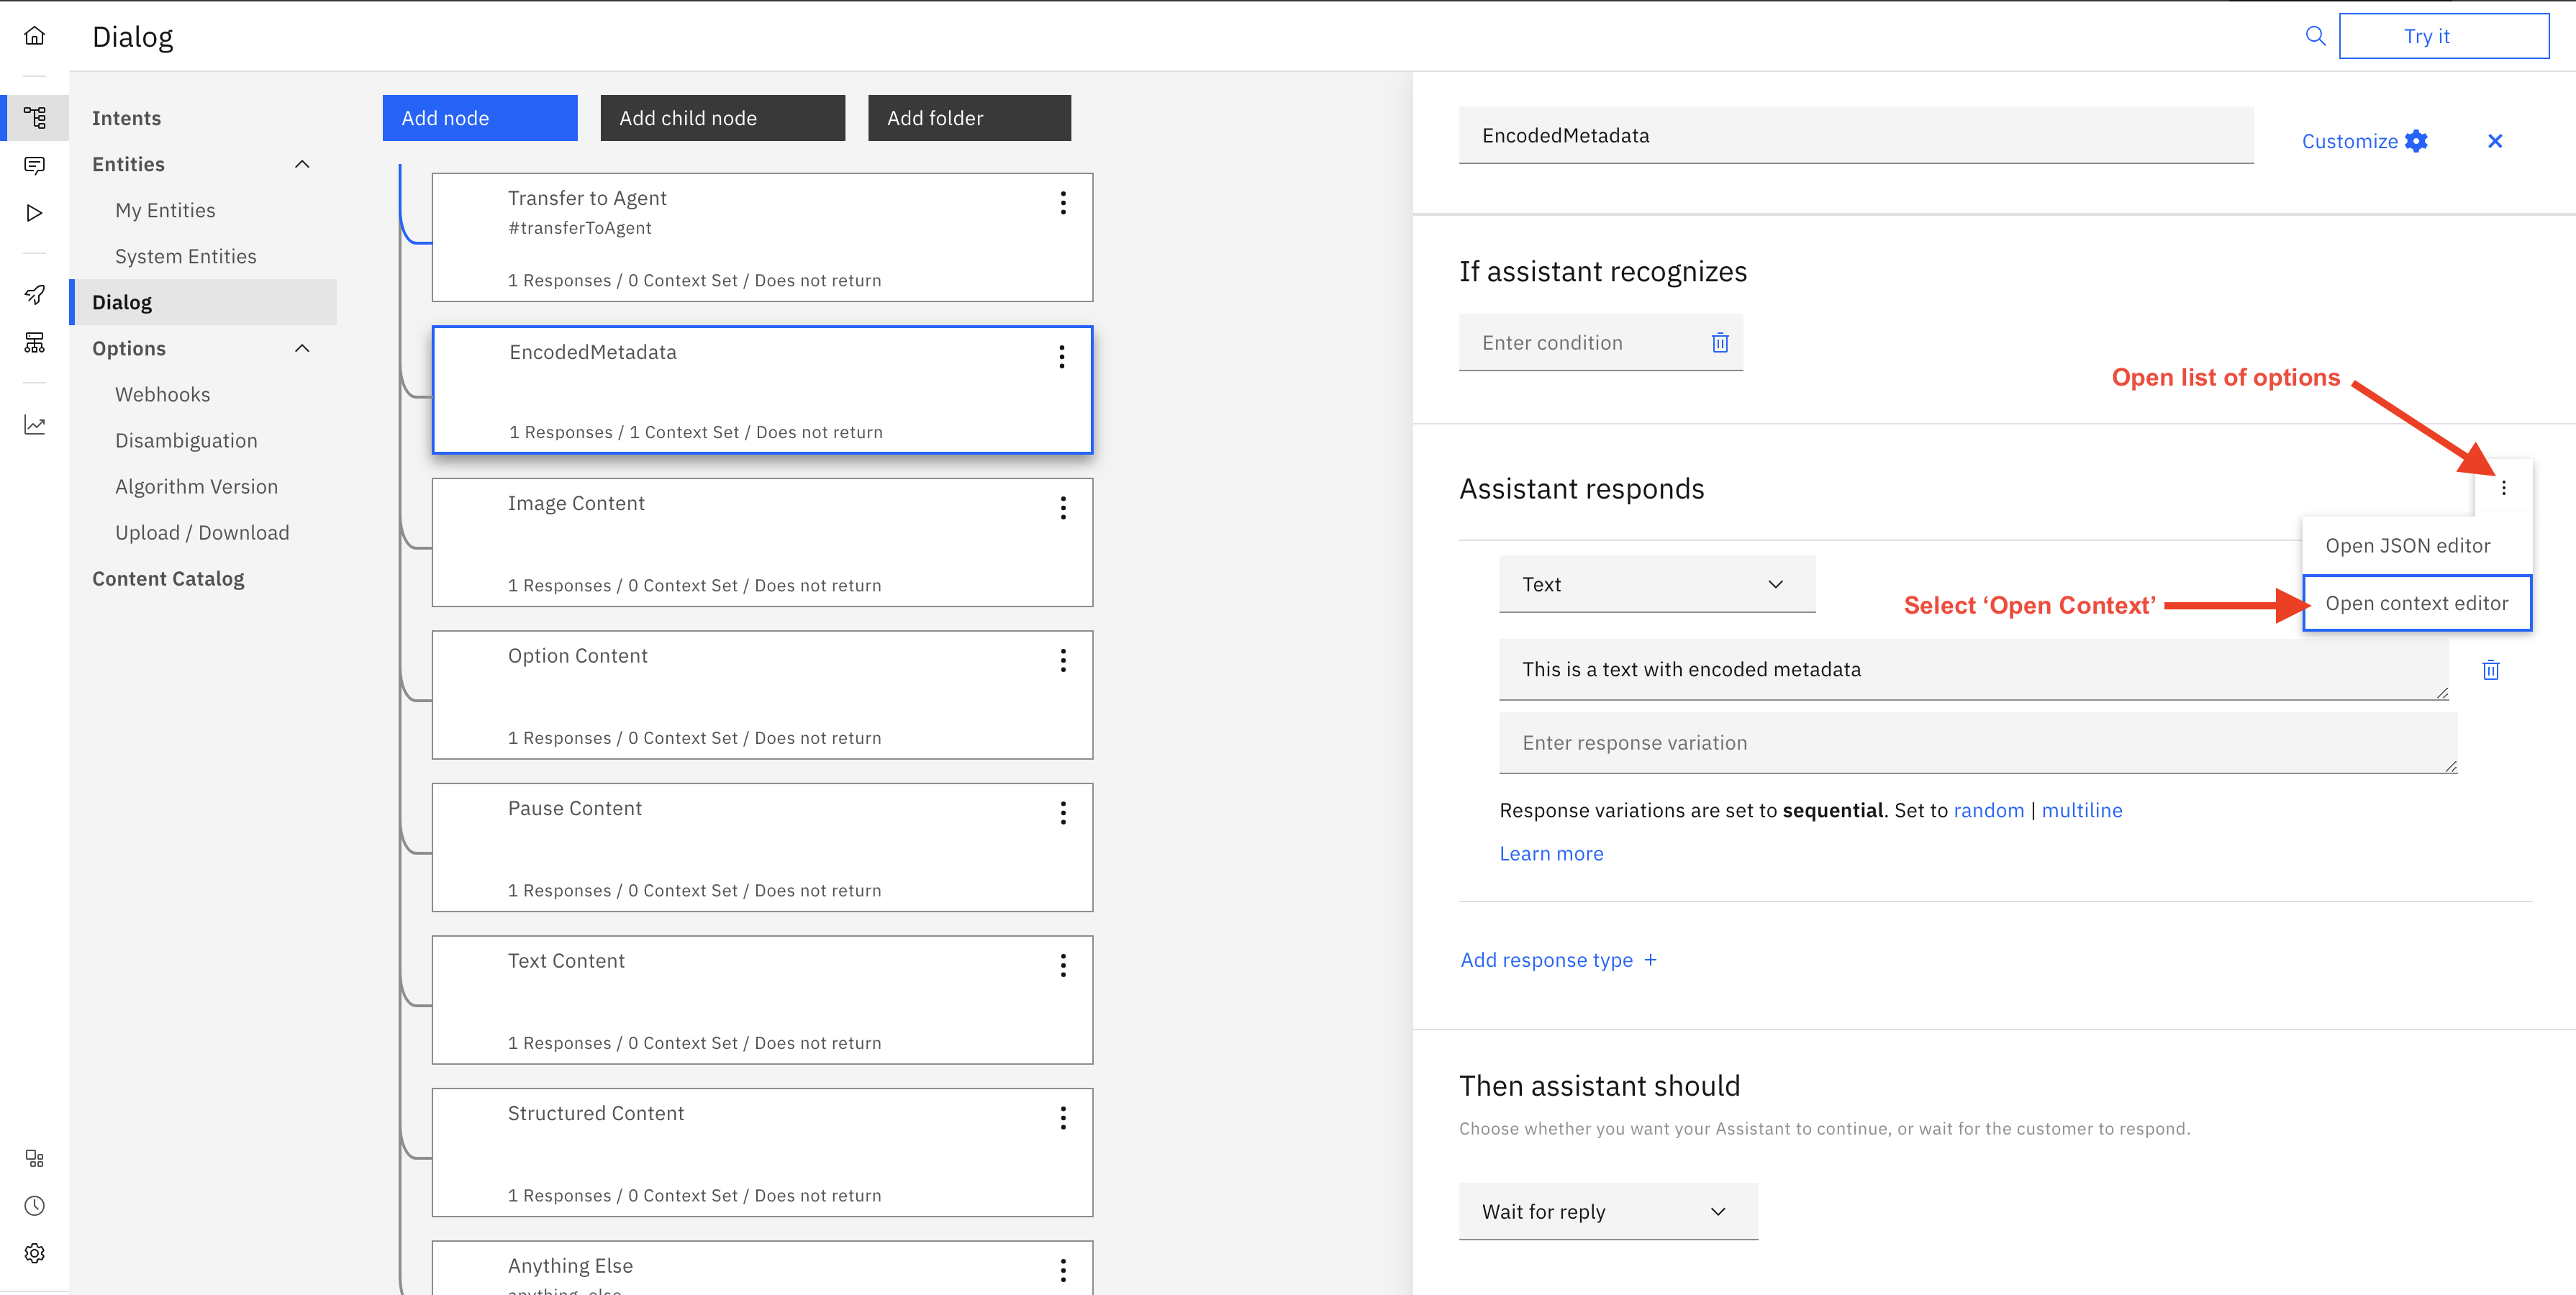Open three-dot menu on Pause Content node

[1063, 813]
